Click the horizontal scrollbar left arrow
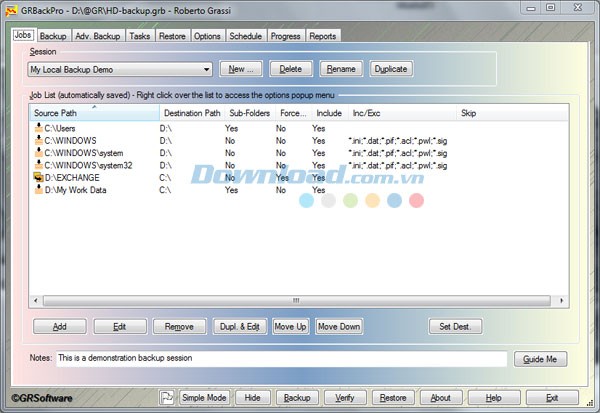This screenshot has width=600, height=413. [36, 300]
